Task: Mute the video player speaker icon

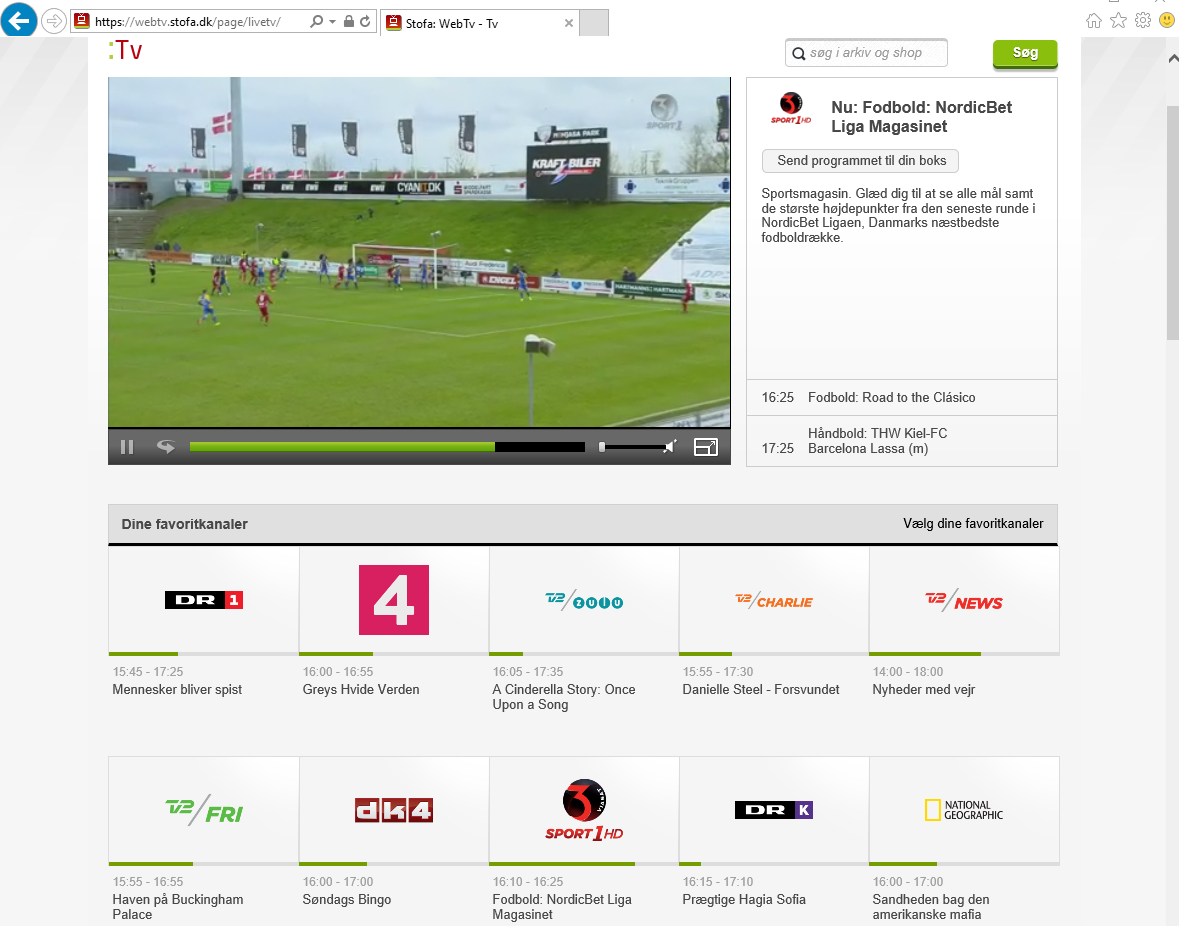Action: pyautogui.click(x=670, y=447)
